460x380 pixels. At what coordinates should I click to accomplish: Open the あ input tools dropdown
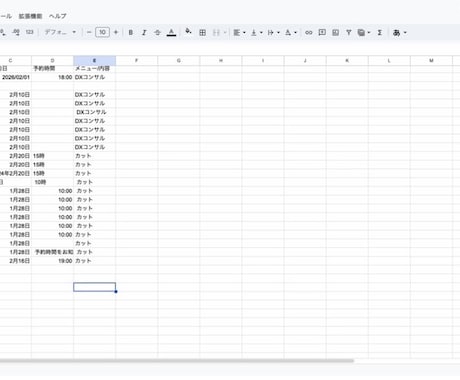click(x=400, y=32)
